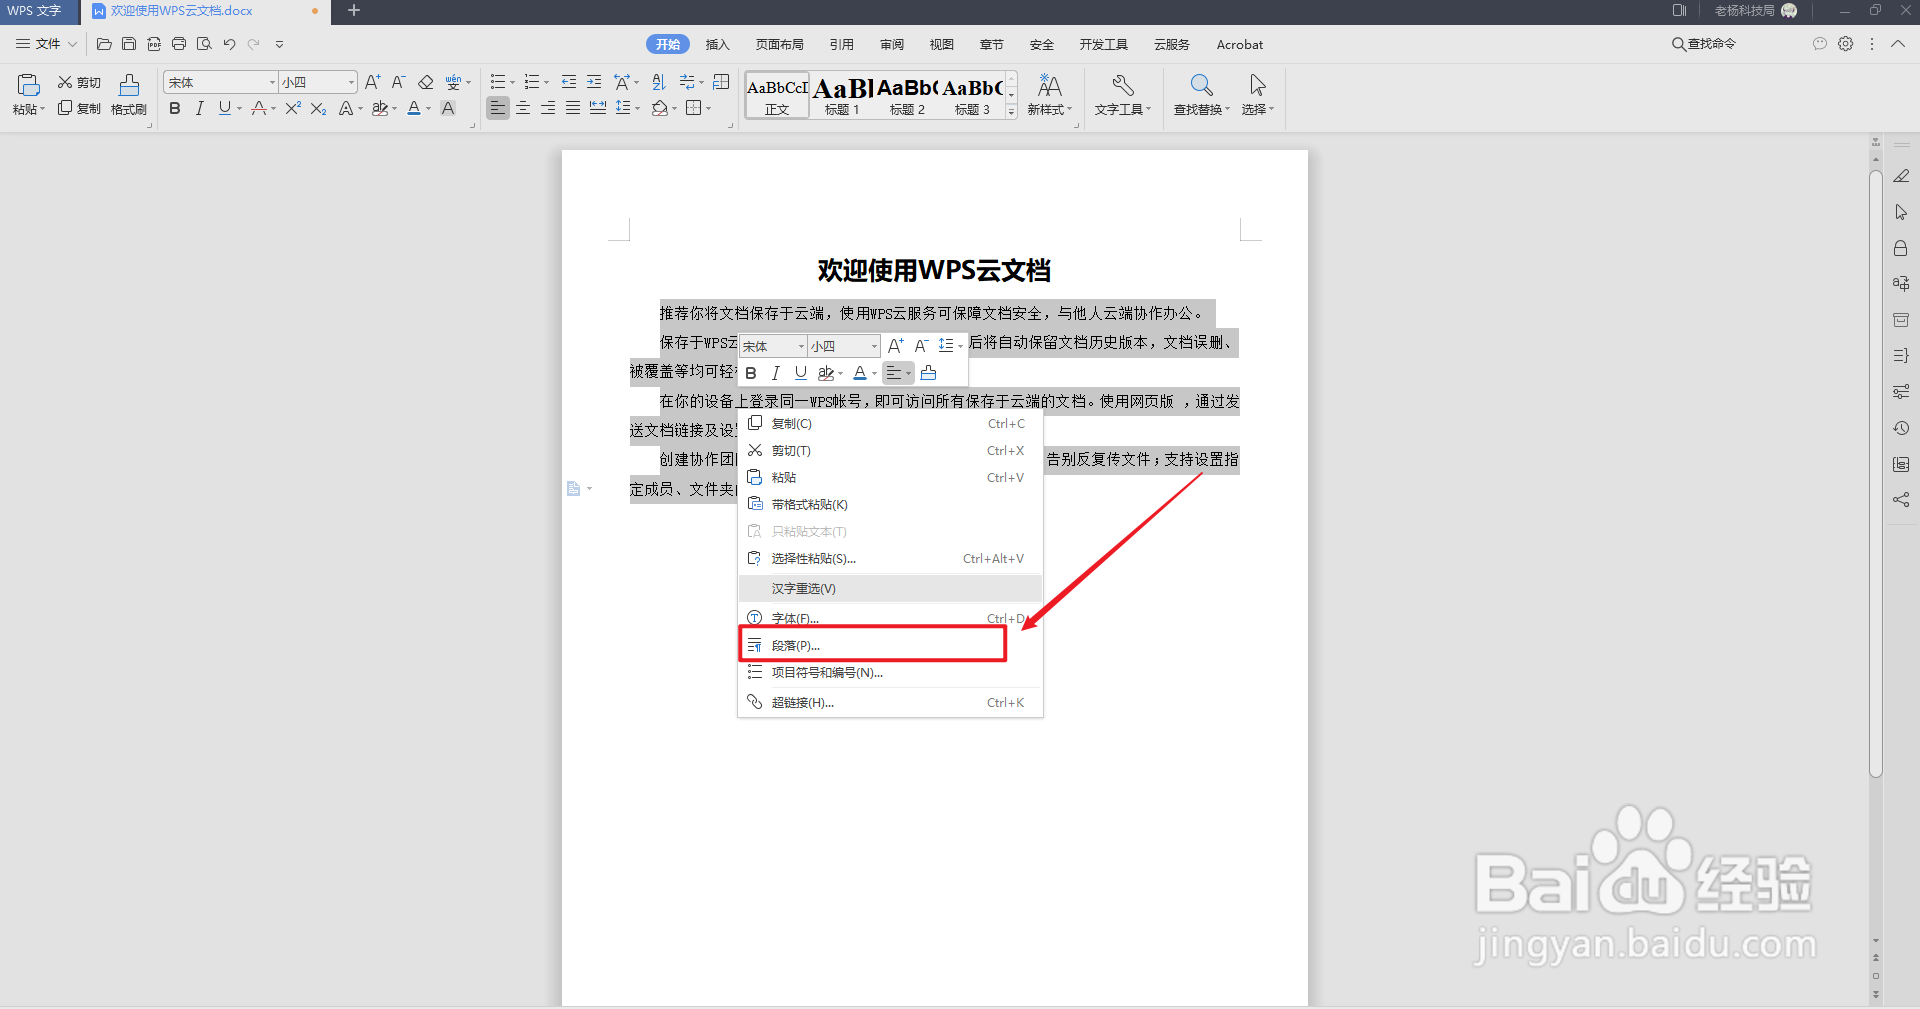
Task: Click the Print icon
Action: pos(179,44)
